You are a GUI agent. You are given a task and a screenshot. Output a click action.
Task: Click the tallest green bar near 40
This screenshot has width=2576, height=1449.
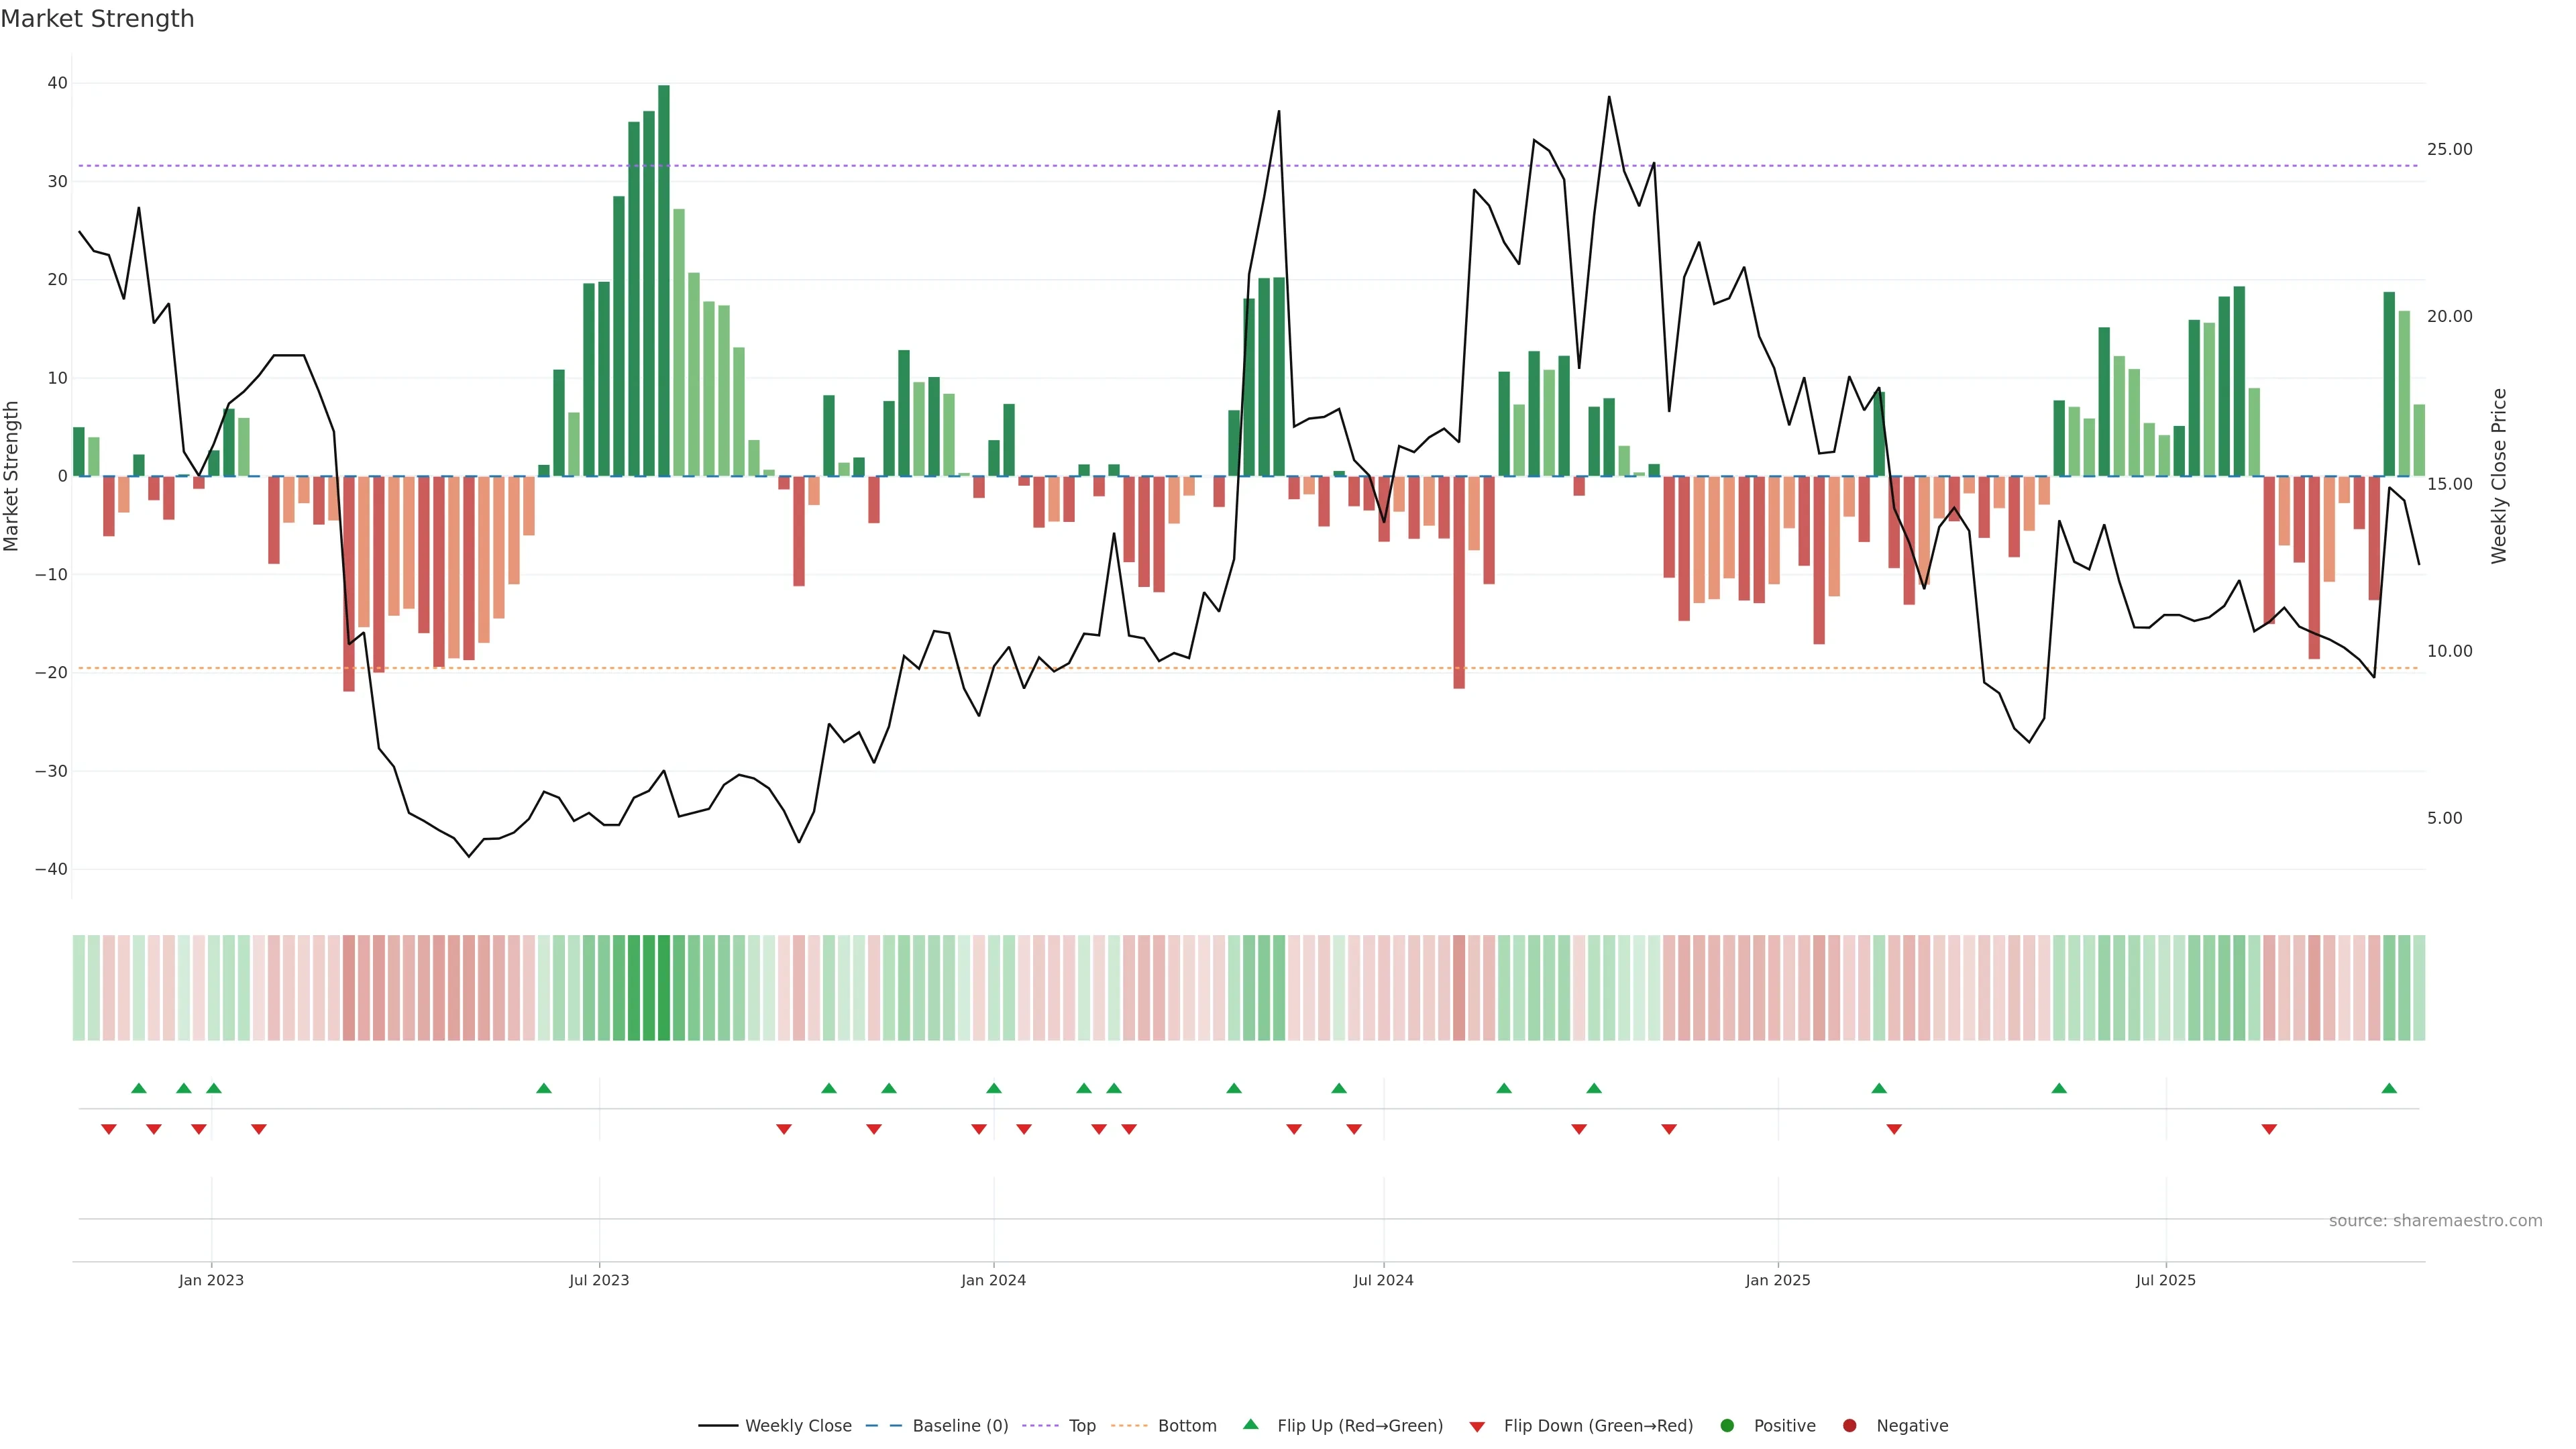(x=664, y=280)
